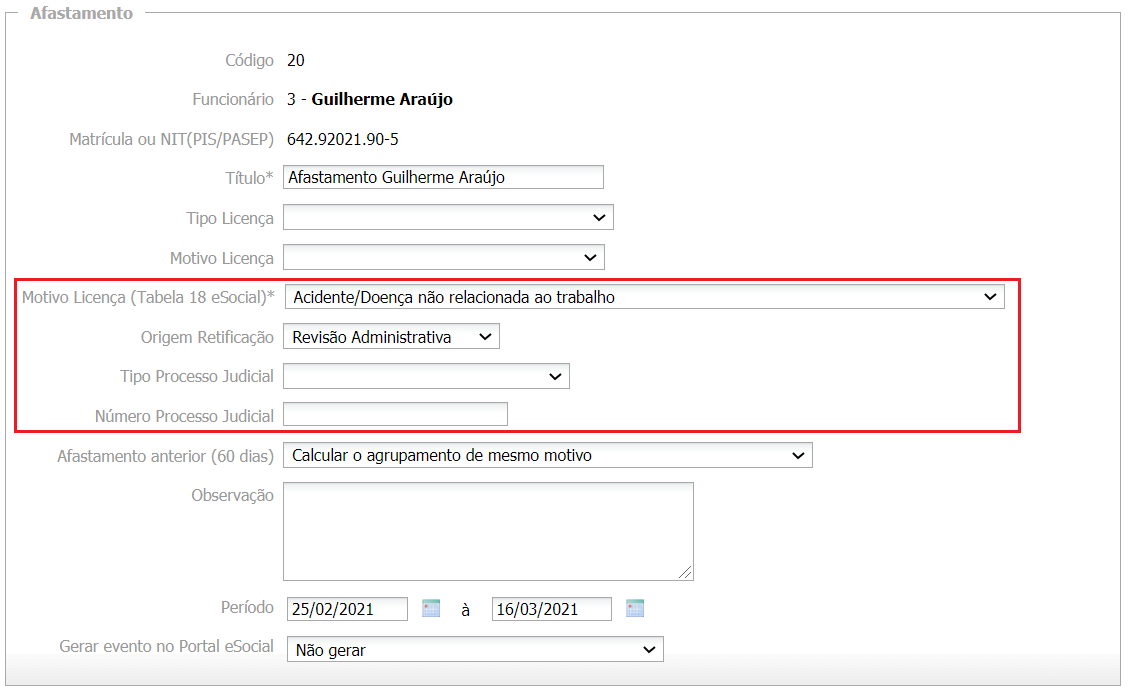The image size is (1131, 694).
Task: Open the Motivo Licença dropdown
Action: pyautogui.click(x=443, y=257)
